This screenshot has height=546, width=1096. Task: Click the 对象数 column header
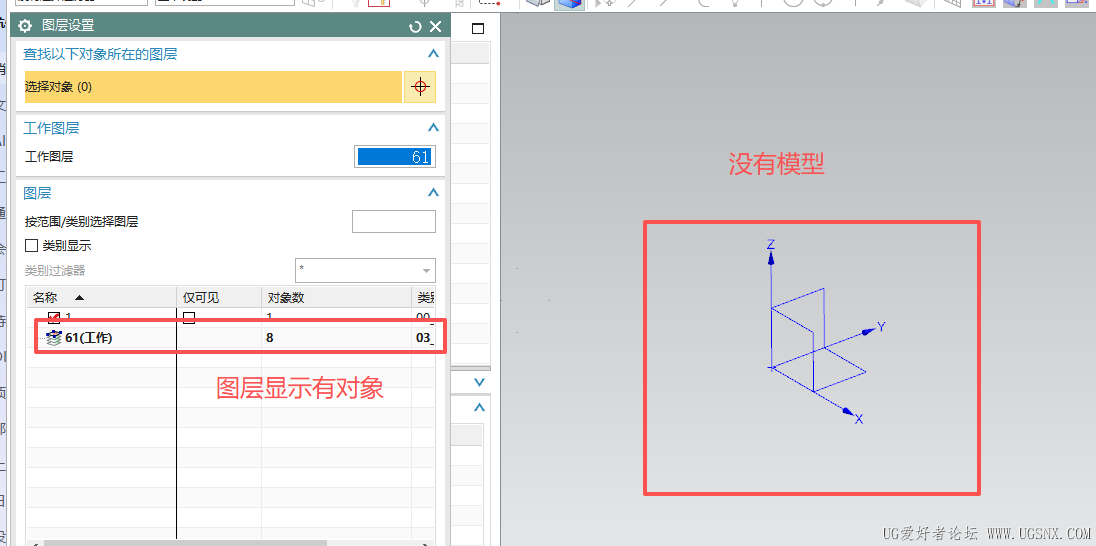(x=336, y=298)
